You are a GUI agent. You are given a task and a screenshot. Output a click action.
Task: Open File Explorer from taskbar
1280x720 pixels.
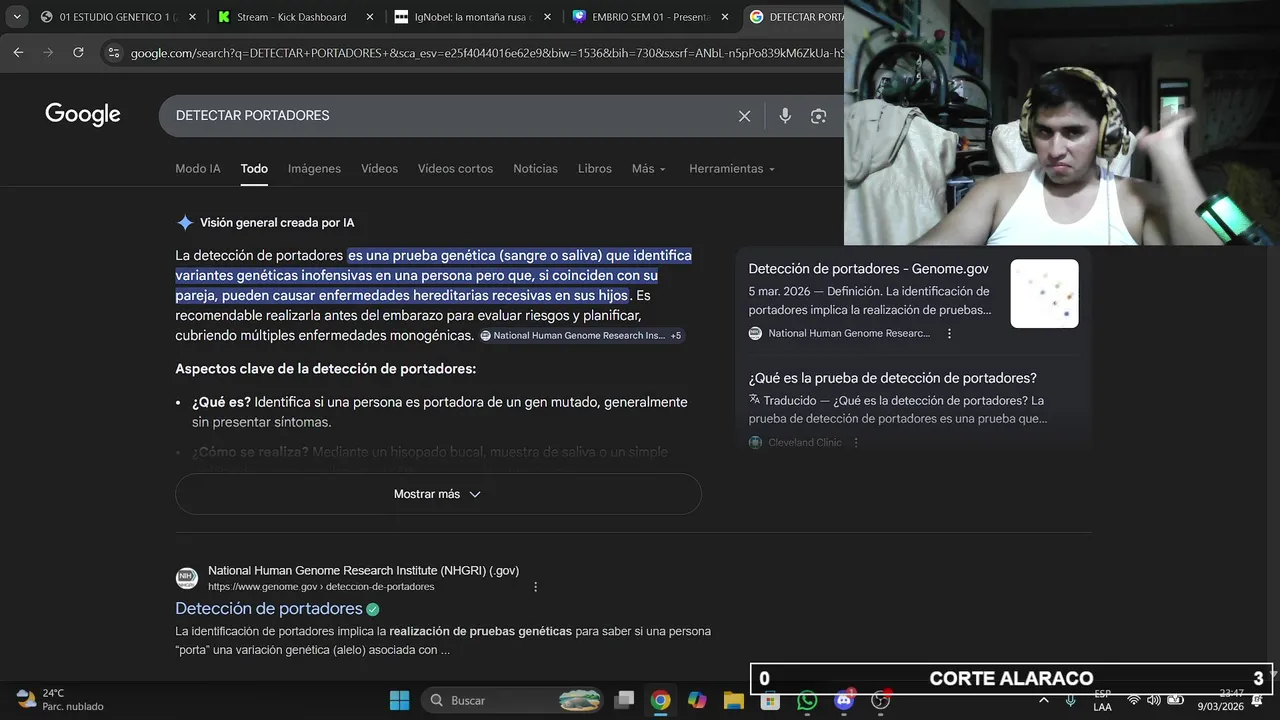point(734,700)
